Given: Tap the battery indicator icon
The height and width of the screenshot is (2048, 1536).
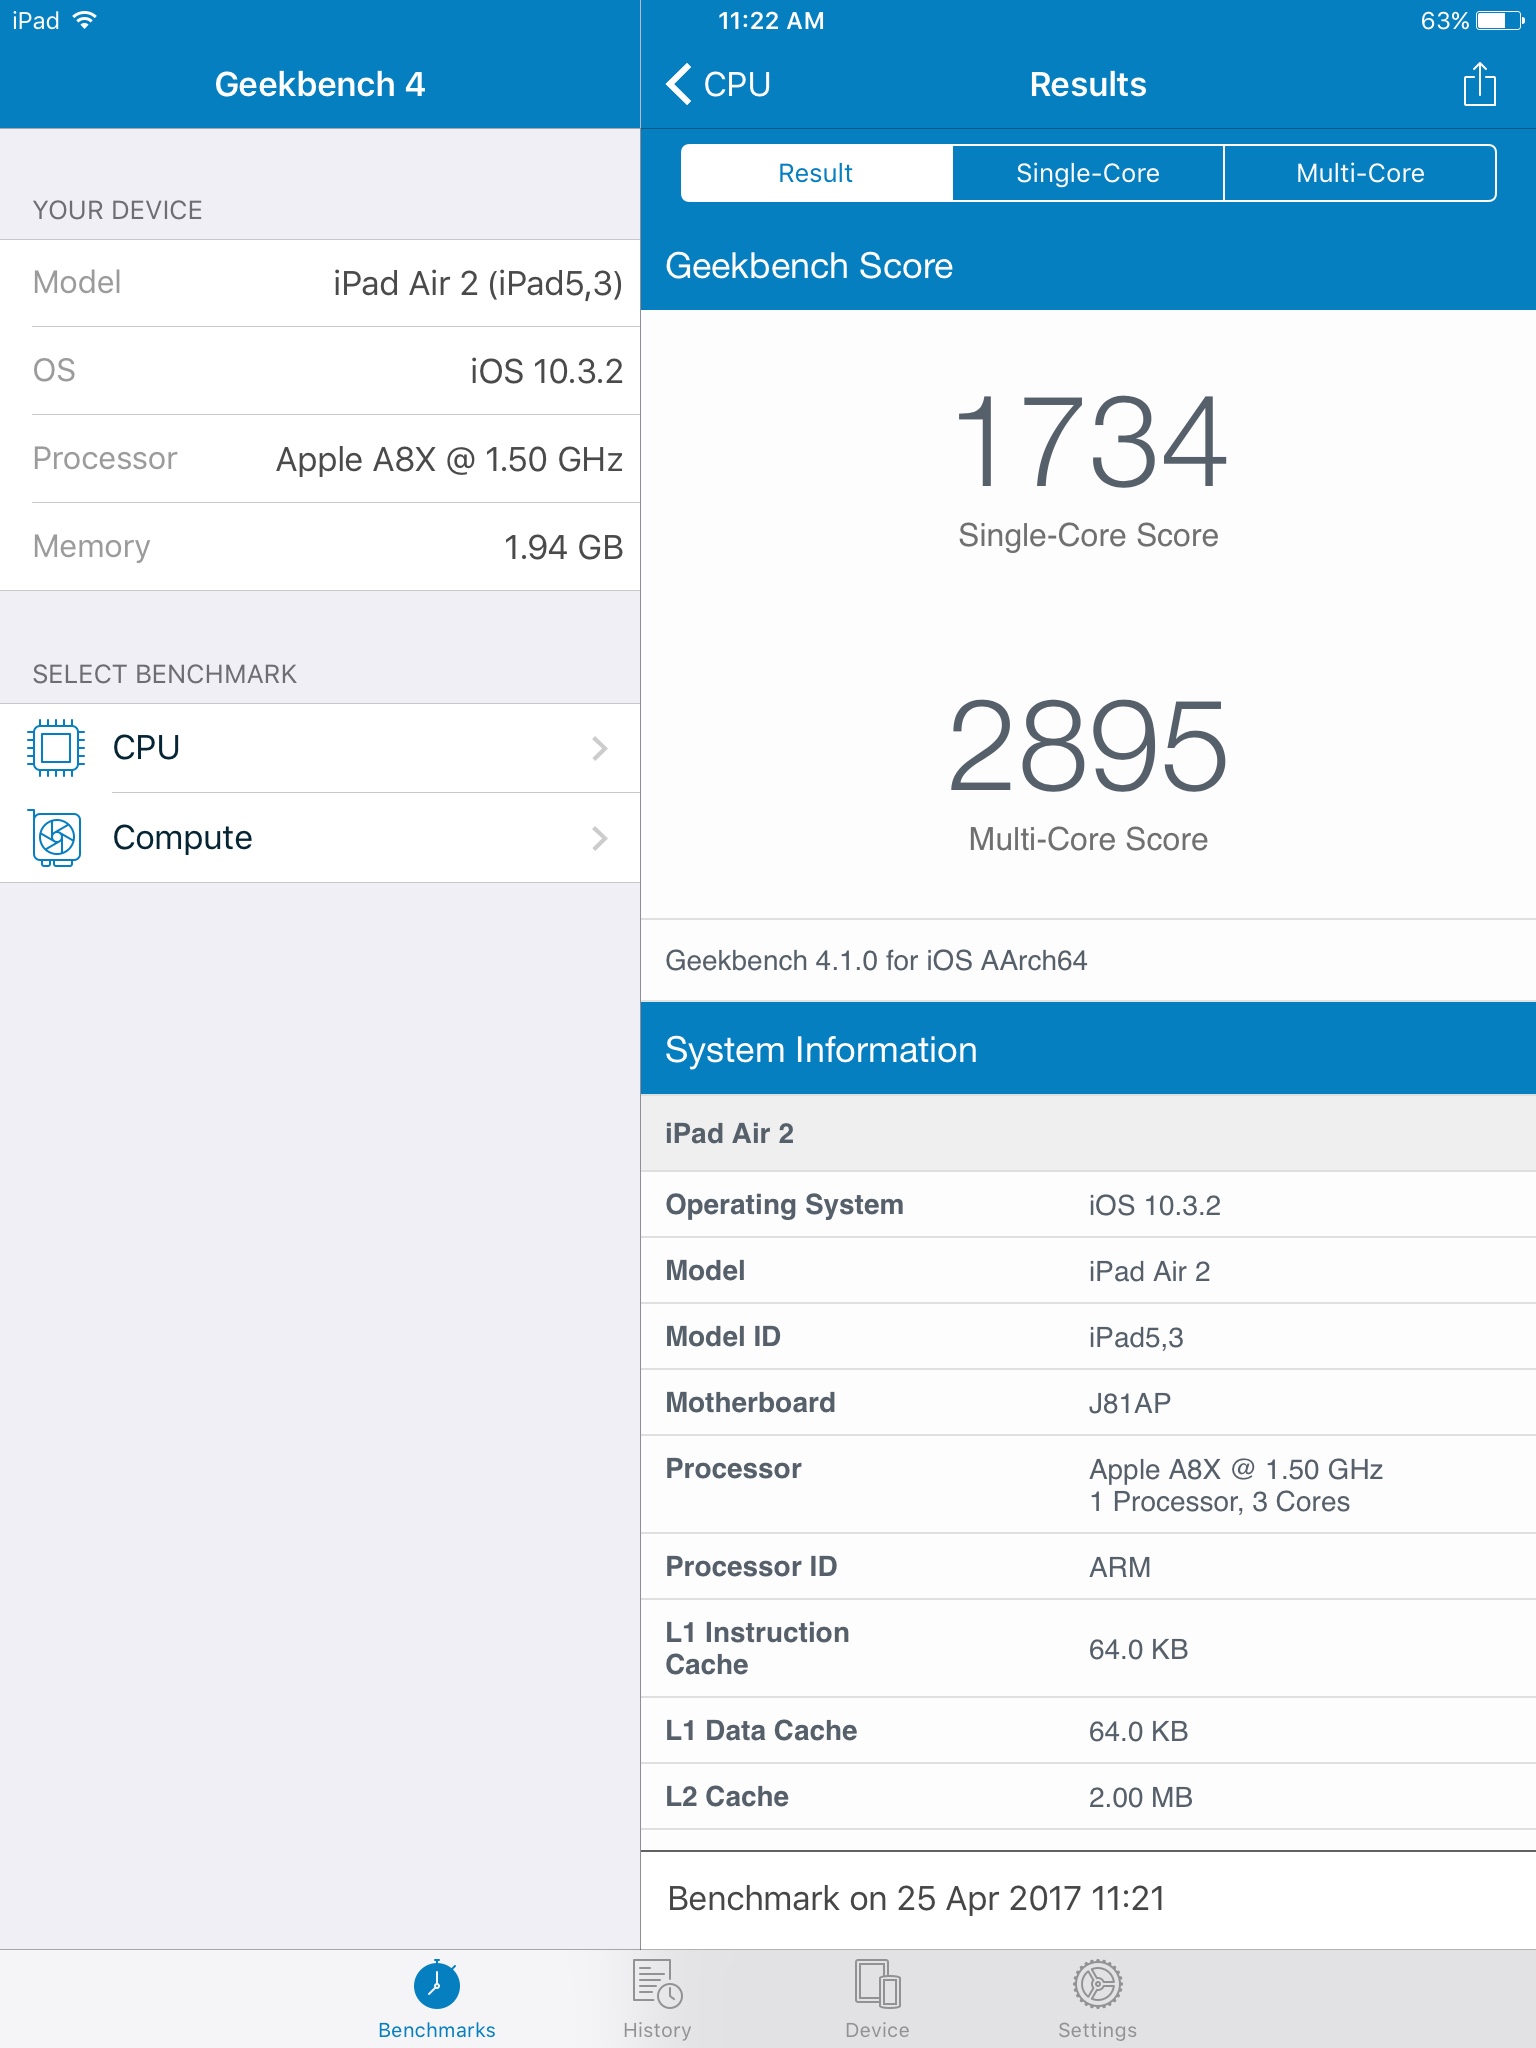Looking at the screenshot, I should coord(1500,20).
